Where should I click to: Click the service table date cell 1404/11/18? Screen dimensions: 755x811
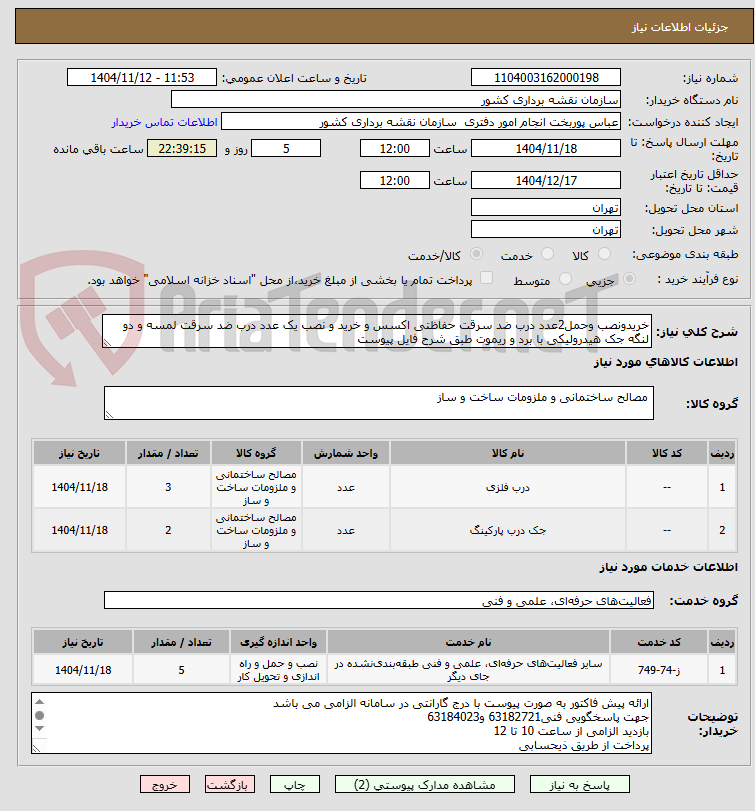pyautogui.click(x=83, y=670)
